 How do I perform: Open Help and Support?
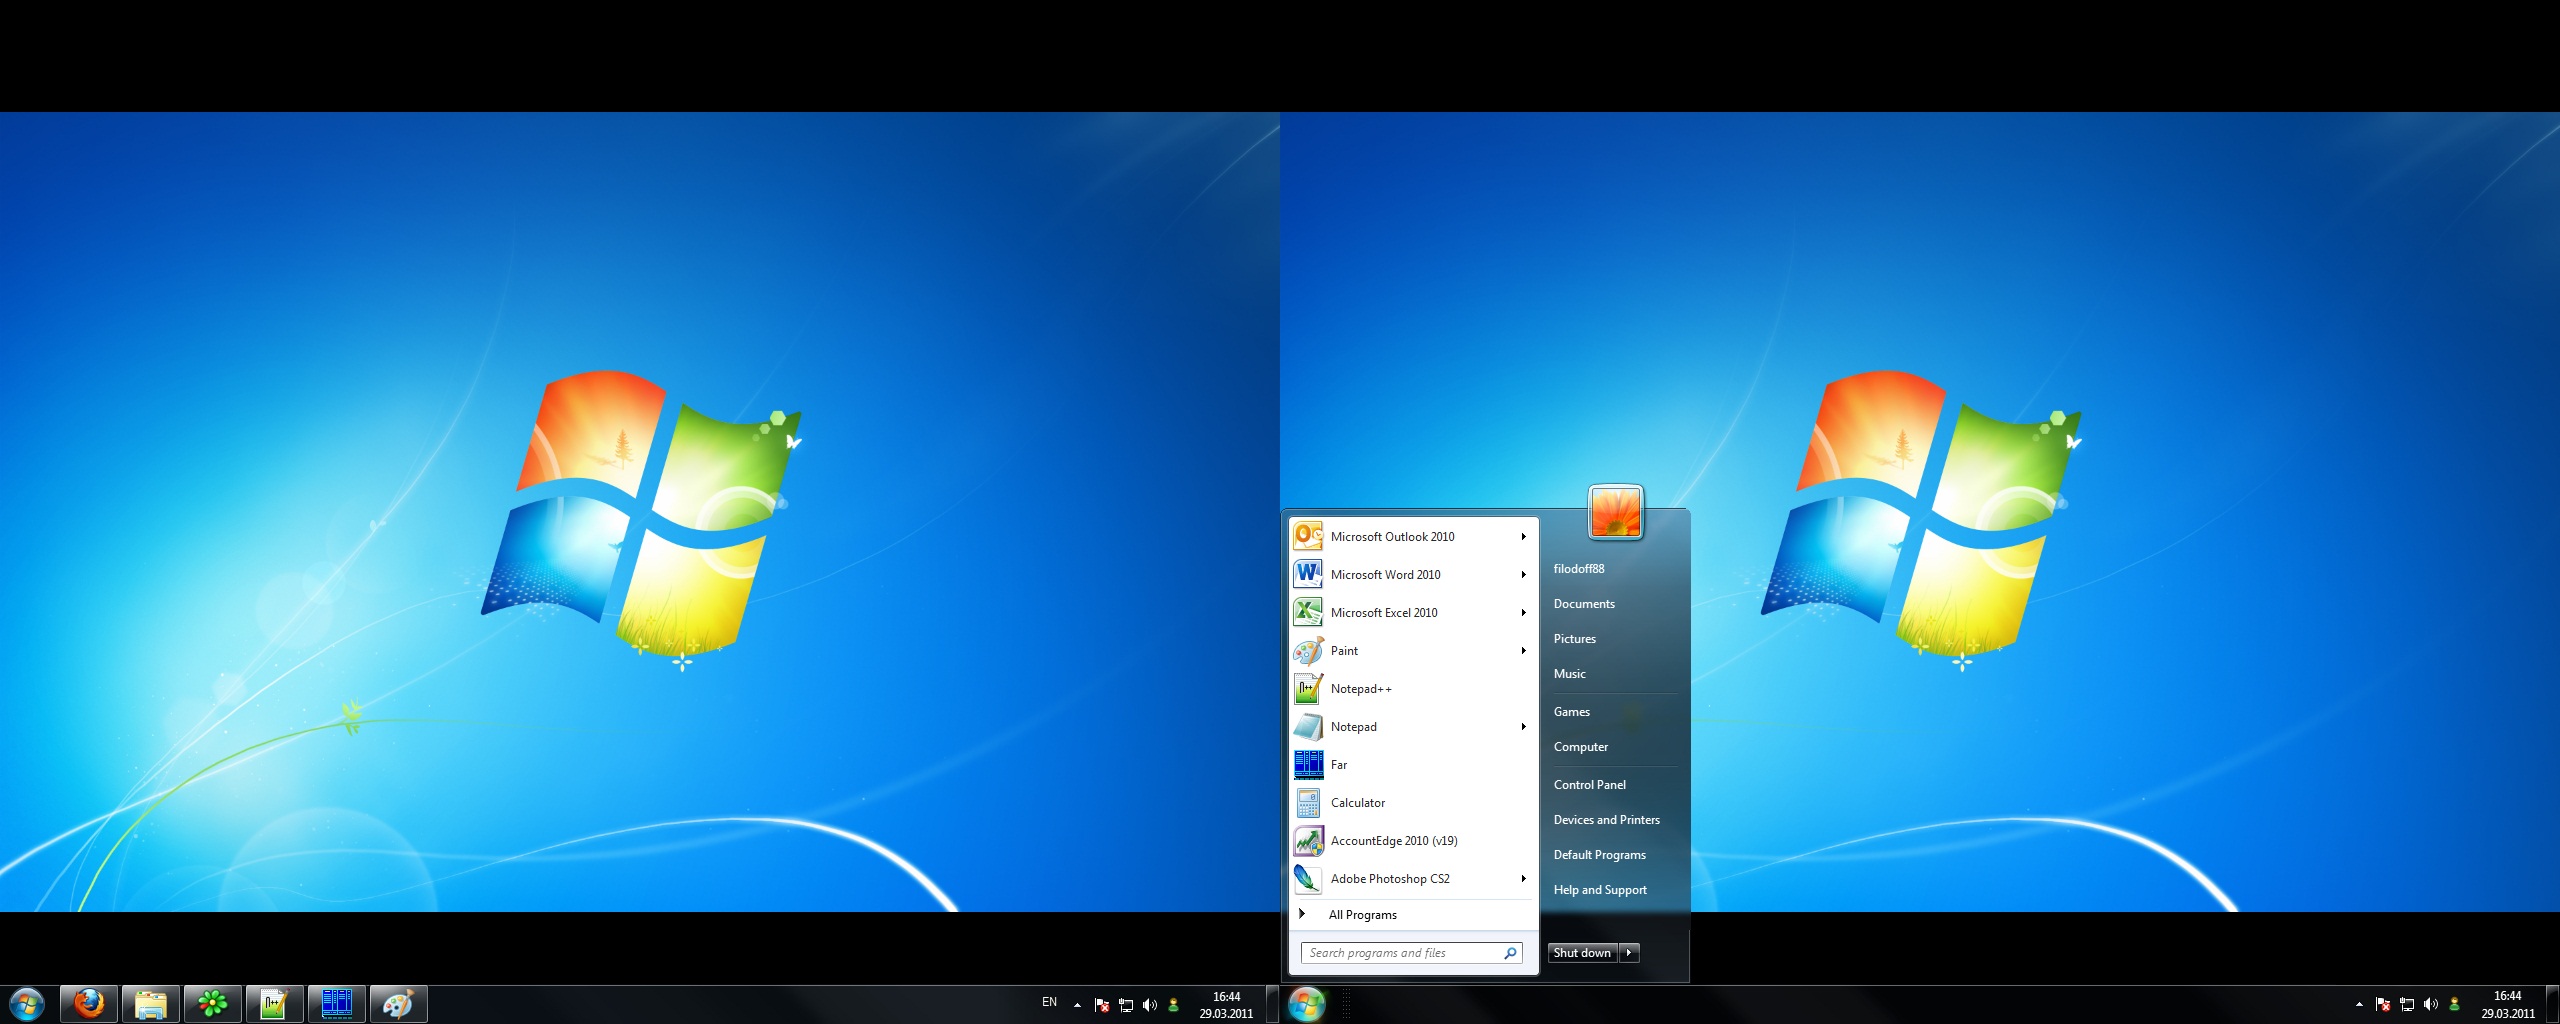(x=1599, y=890)
